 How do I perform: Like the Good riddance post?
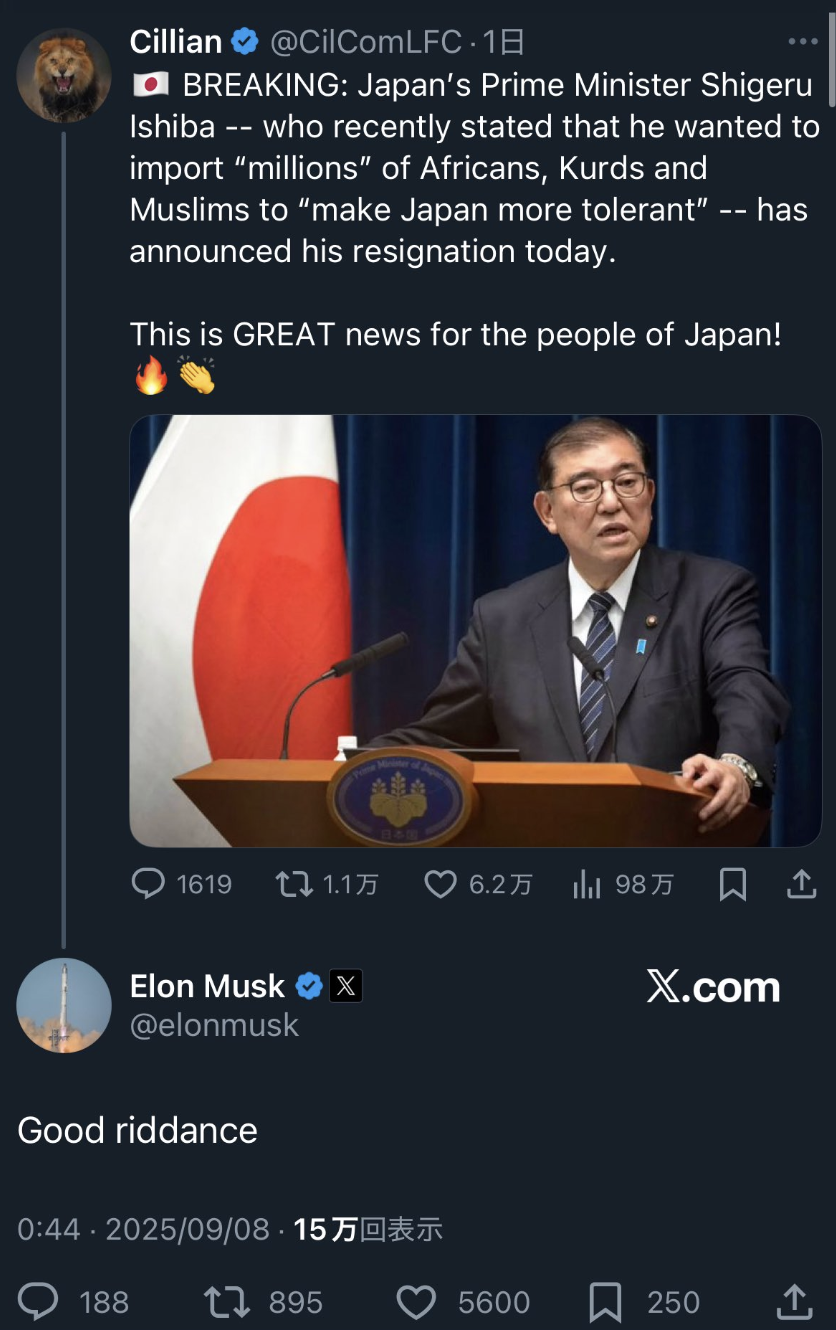pyautogui.click(x=415, y=1302)
